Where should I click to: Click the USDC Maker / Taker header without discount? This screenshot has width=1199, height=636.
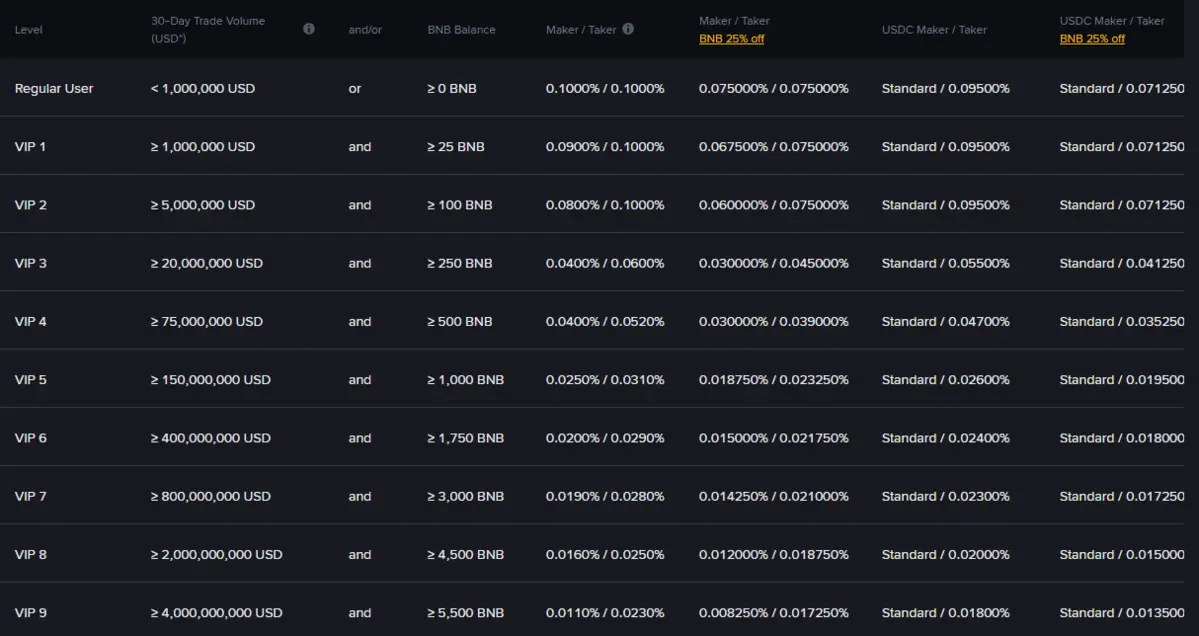[934, 30]
